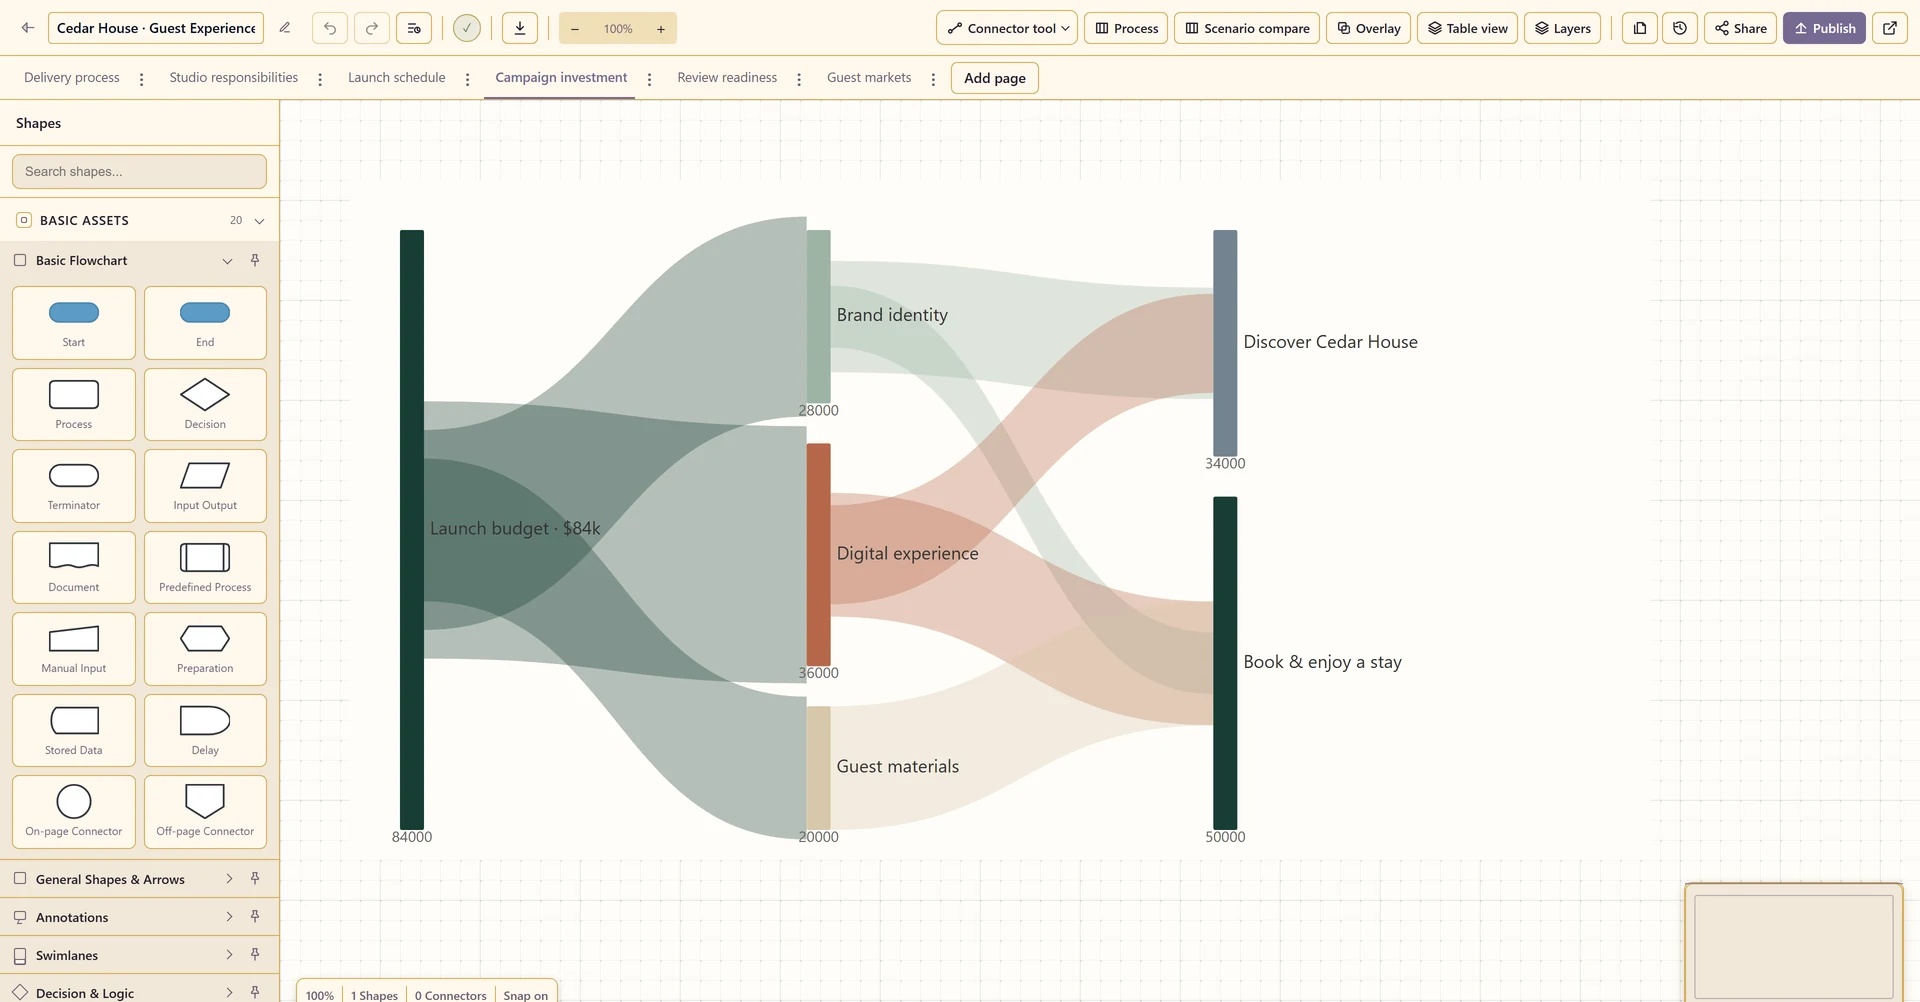Screen dimensions: 1920x1002
Task: Toggle General Shapes & Arrows checkbox
Action: tap(20, 879)
